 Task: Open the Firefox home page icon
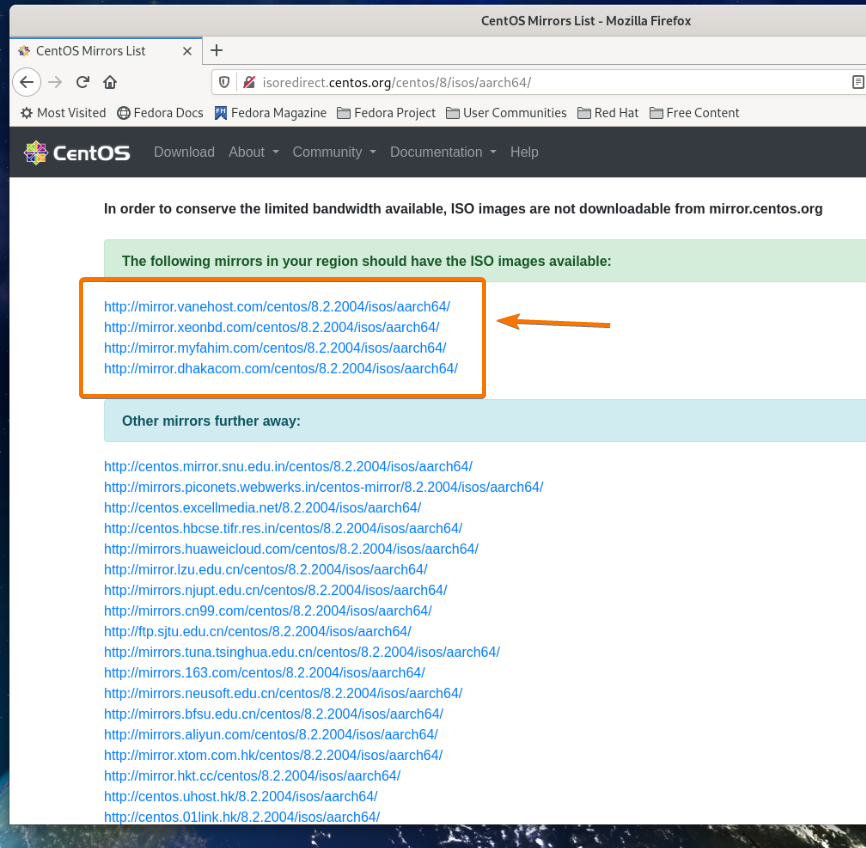click(x=110, y=82)
